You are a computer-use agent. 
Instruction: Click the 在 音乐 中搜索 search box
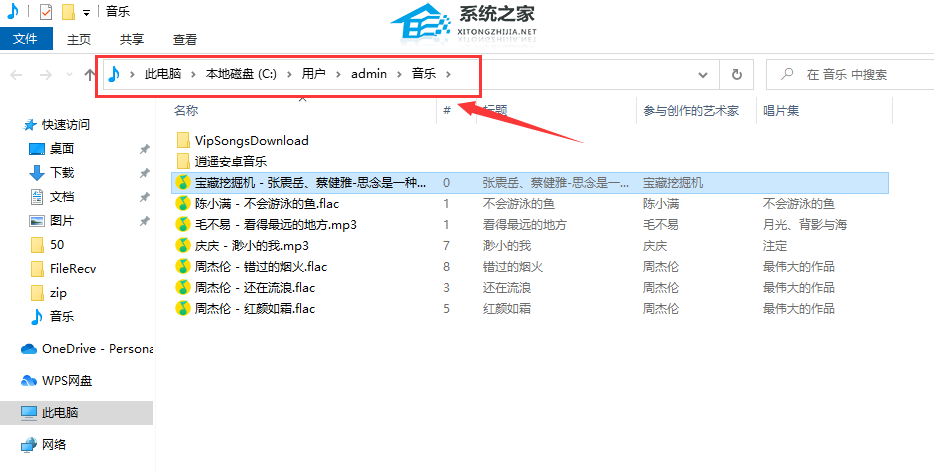click(x=851, y=74)
